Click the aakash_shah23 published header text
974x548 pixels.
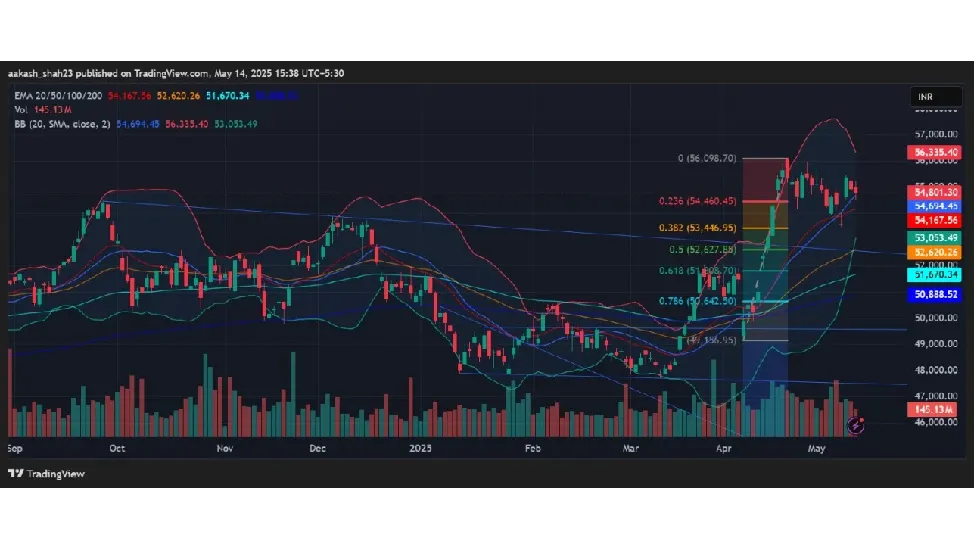pyautogui.click(x=176, y=73)
